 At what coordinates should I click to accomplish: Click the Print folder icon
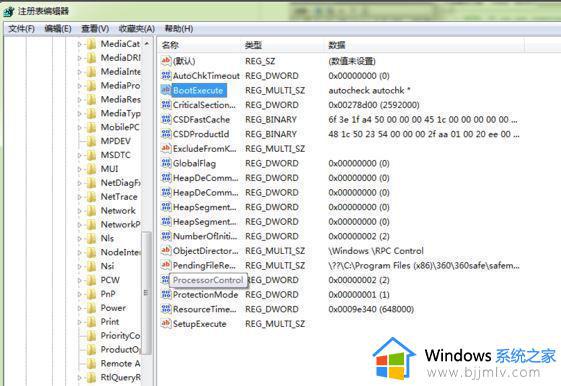[x=92, y=322]
